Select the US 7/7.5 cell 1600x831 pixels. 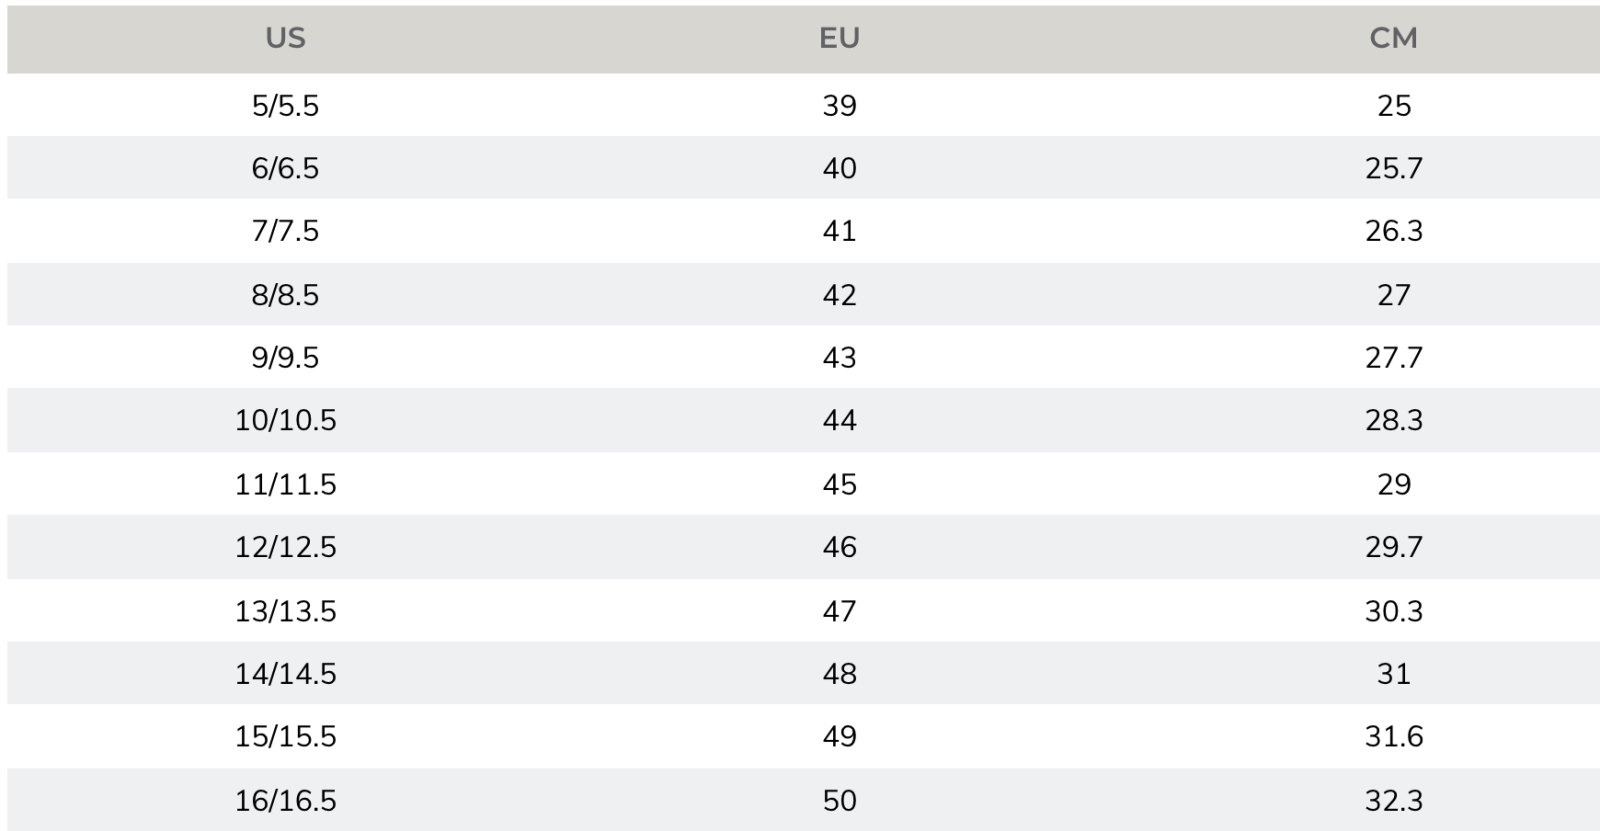(285, 231)
